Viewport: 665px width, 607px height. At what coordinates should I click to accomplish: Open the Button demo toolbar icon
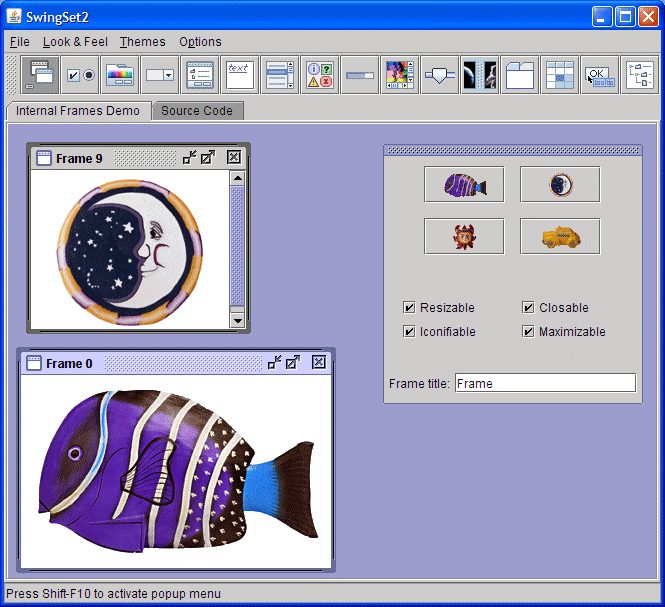tap(80, 75)
